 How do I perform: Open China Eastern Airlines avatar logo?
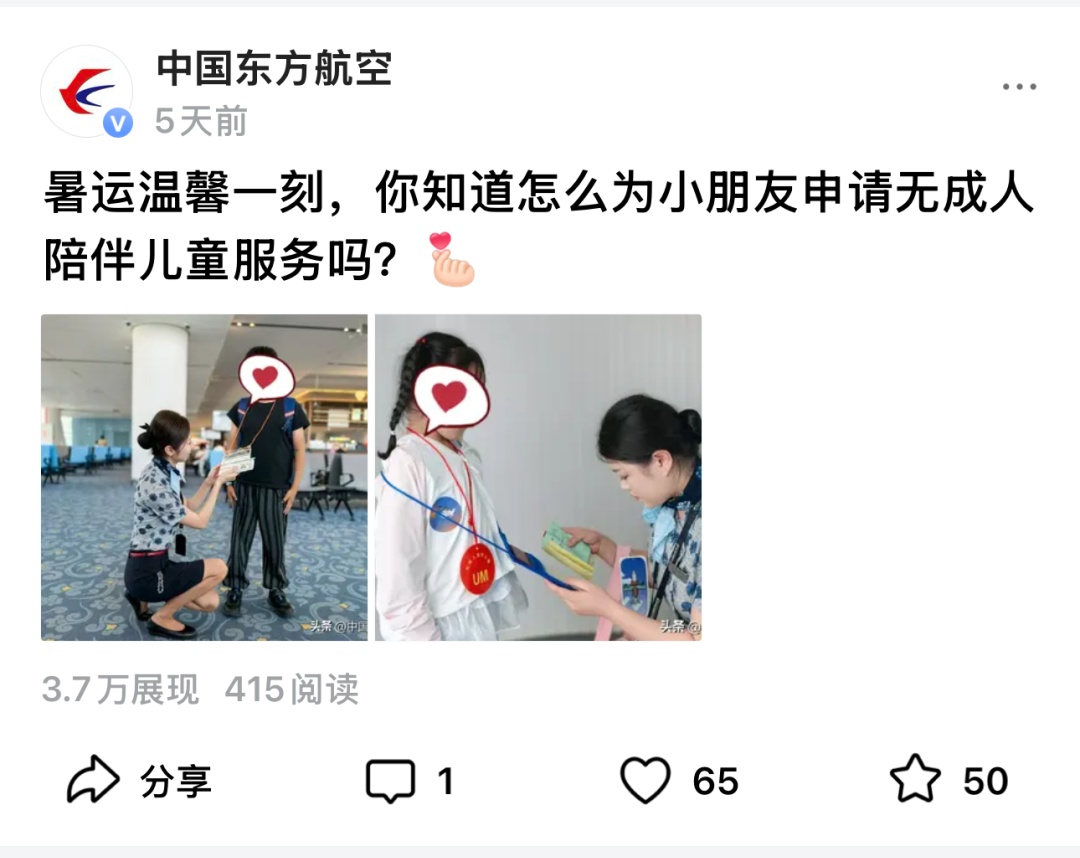tap(87, 91)
